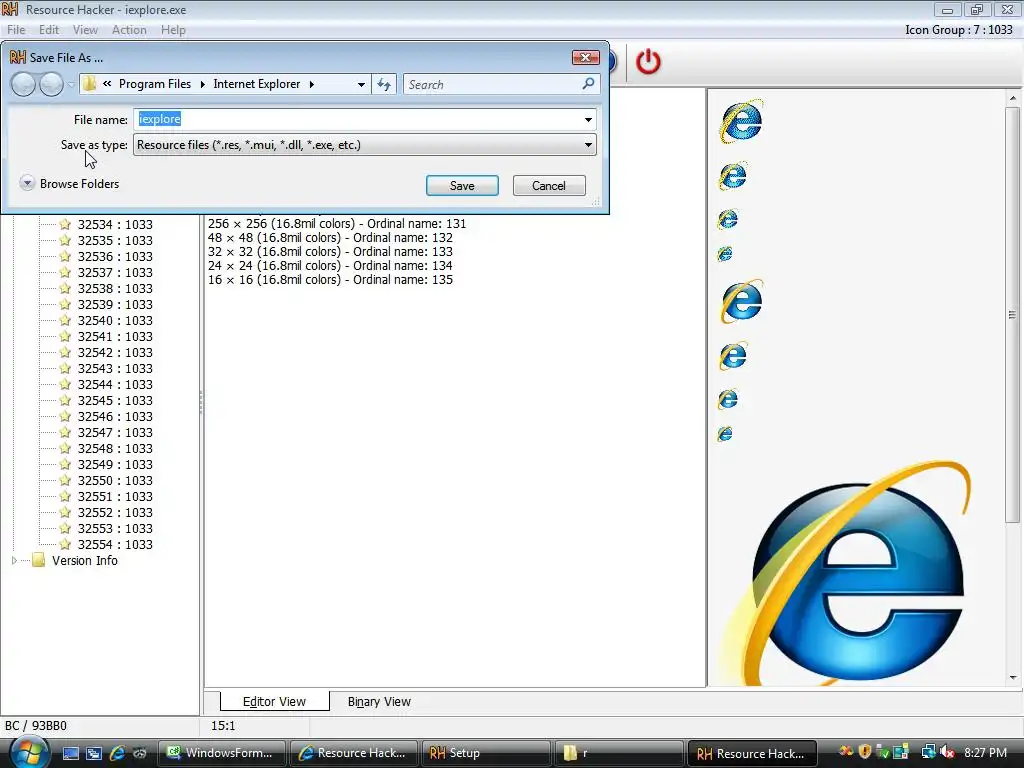Click the icon preview scroll up arrow
The image size is (1024, 768).
1013,98
